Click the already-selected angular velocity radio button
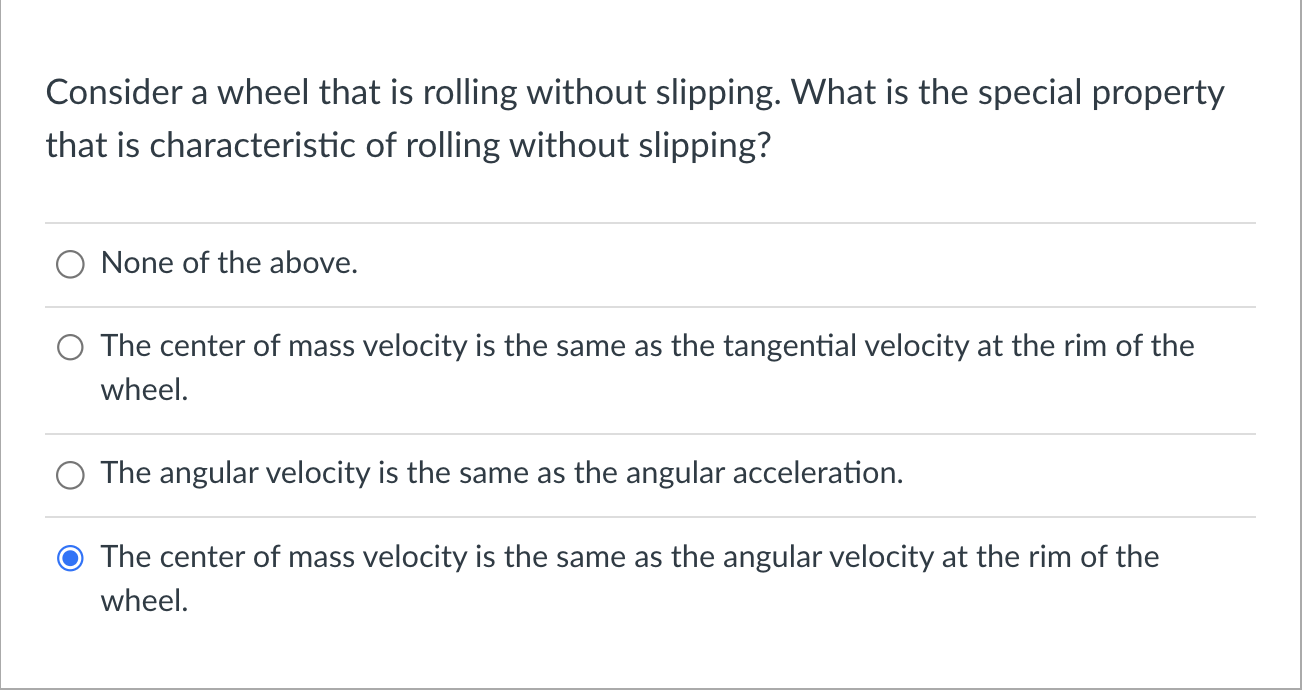 70,558
